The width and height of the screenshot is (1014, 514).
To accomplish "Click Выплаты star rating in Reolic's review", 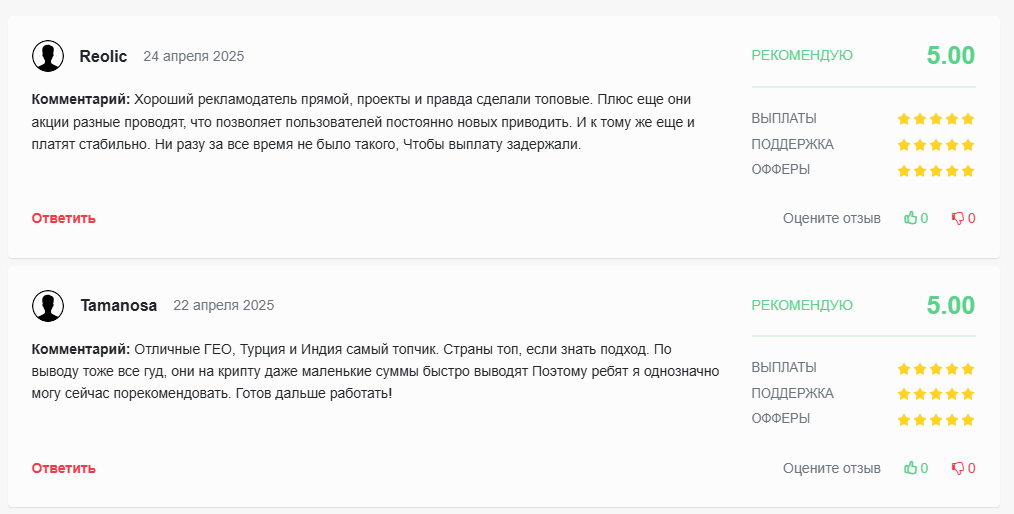I will (936, 119).
